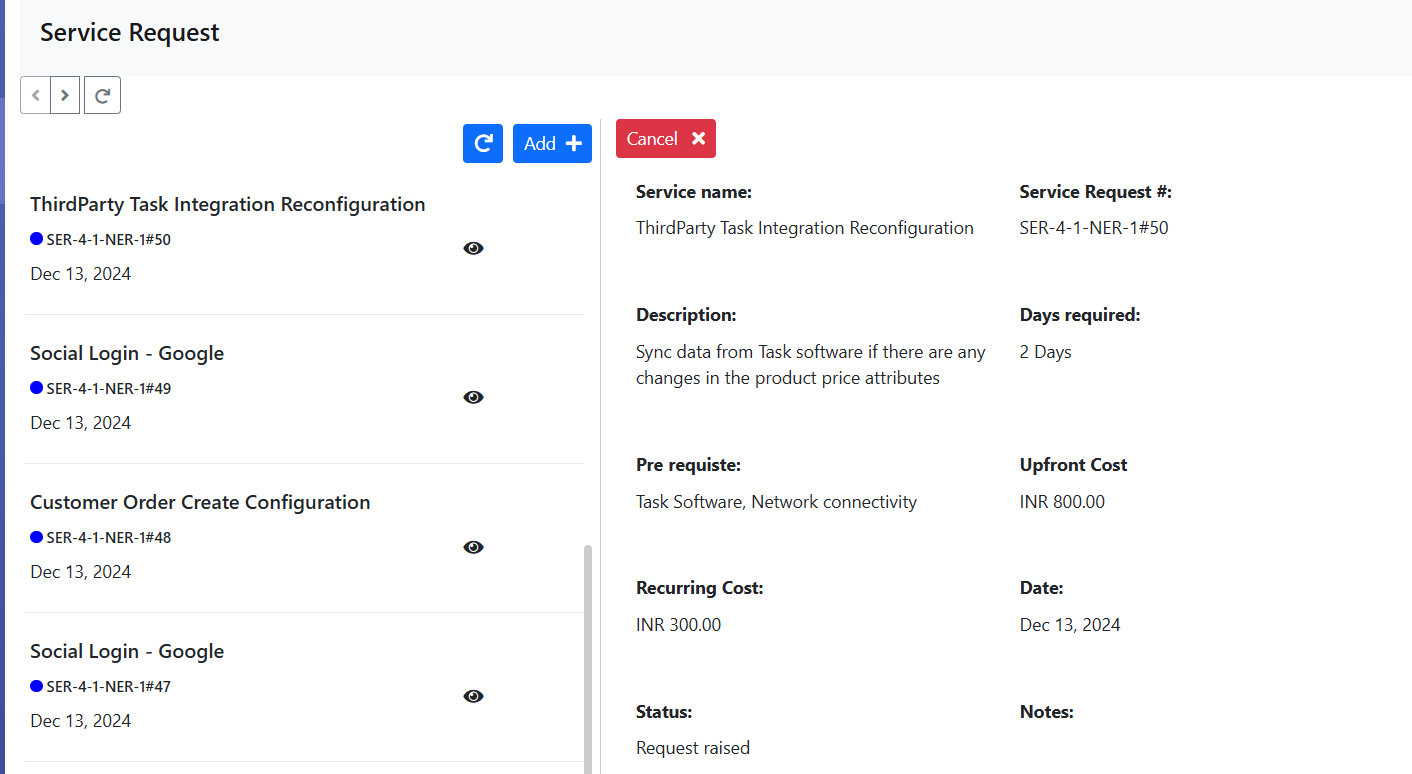View details of request SER-4-1-NER-1#47
Viewport: 1412px width, 774px height.
[x=474, y=696]
